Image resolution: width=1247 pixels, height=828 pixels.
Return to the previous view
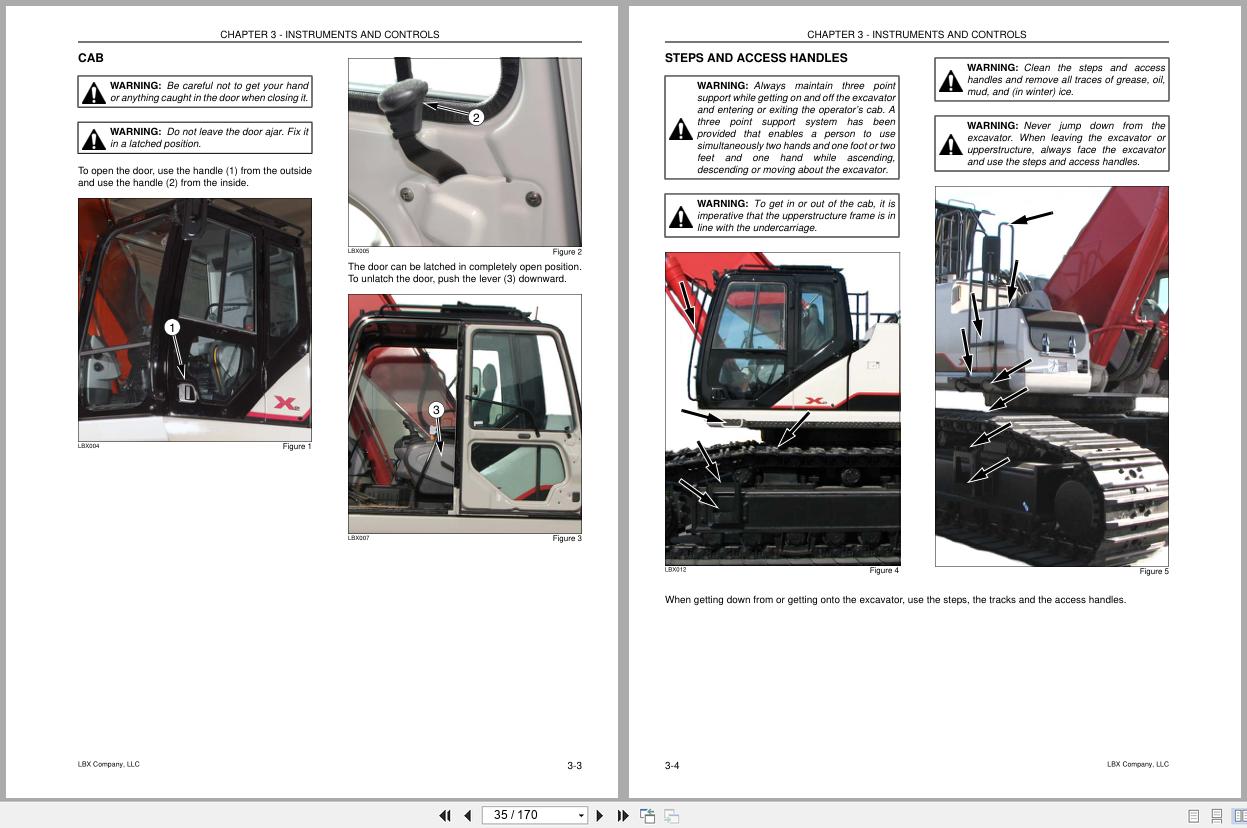tap(647, 815)
